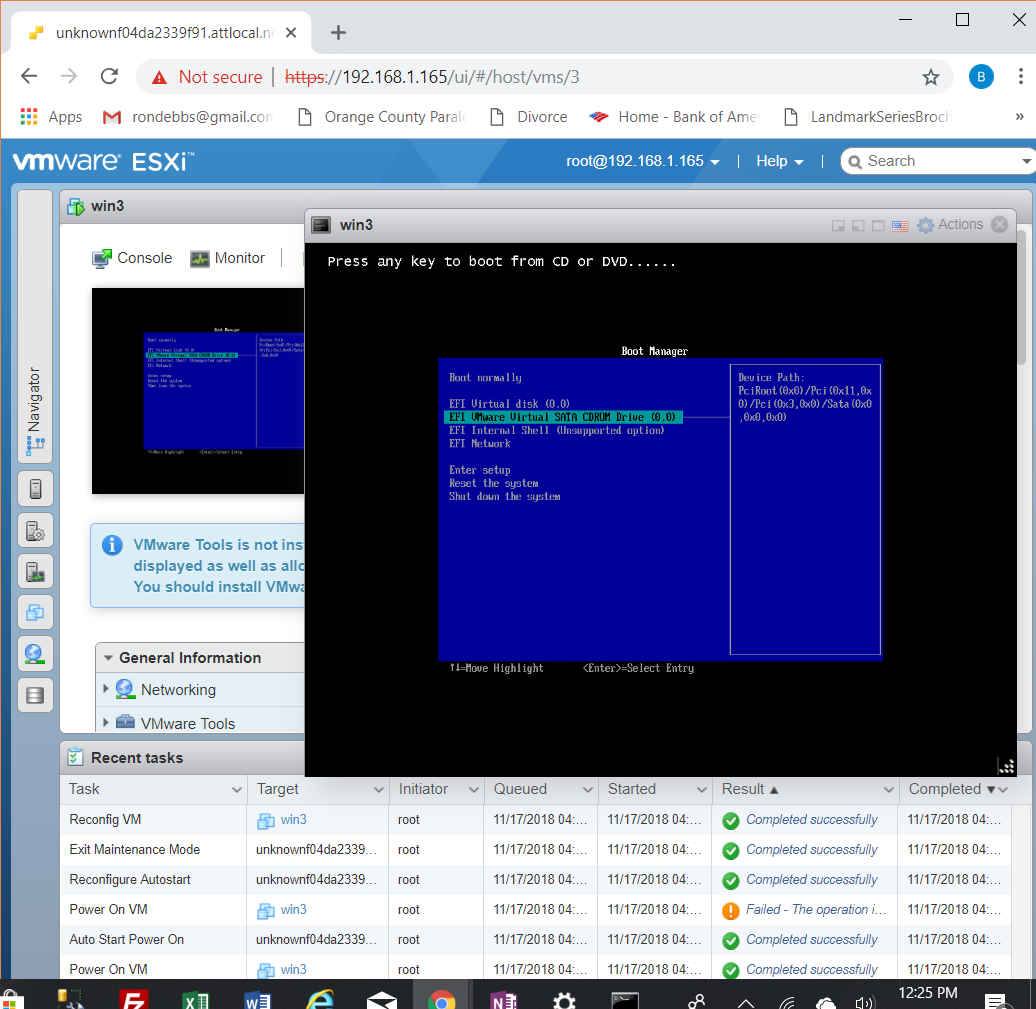Open the Home - Bank of Ame bookmark
This screenshot has height=1009, width=1036.
click(674, 117)
